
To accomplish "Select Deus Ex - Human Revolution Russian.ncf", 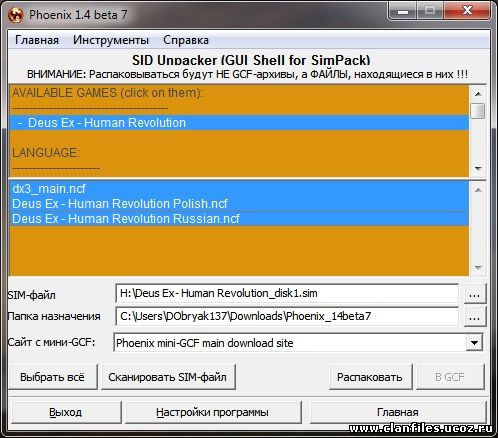I will [x=239, y=219].
